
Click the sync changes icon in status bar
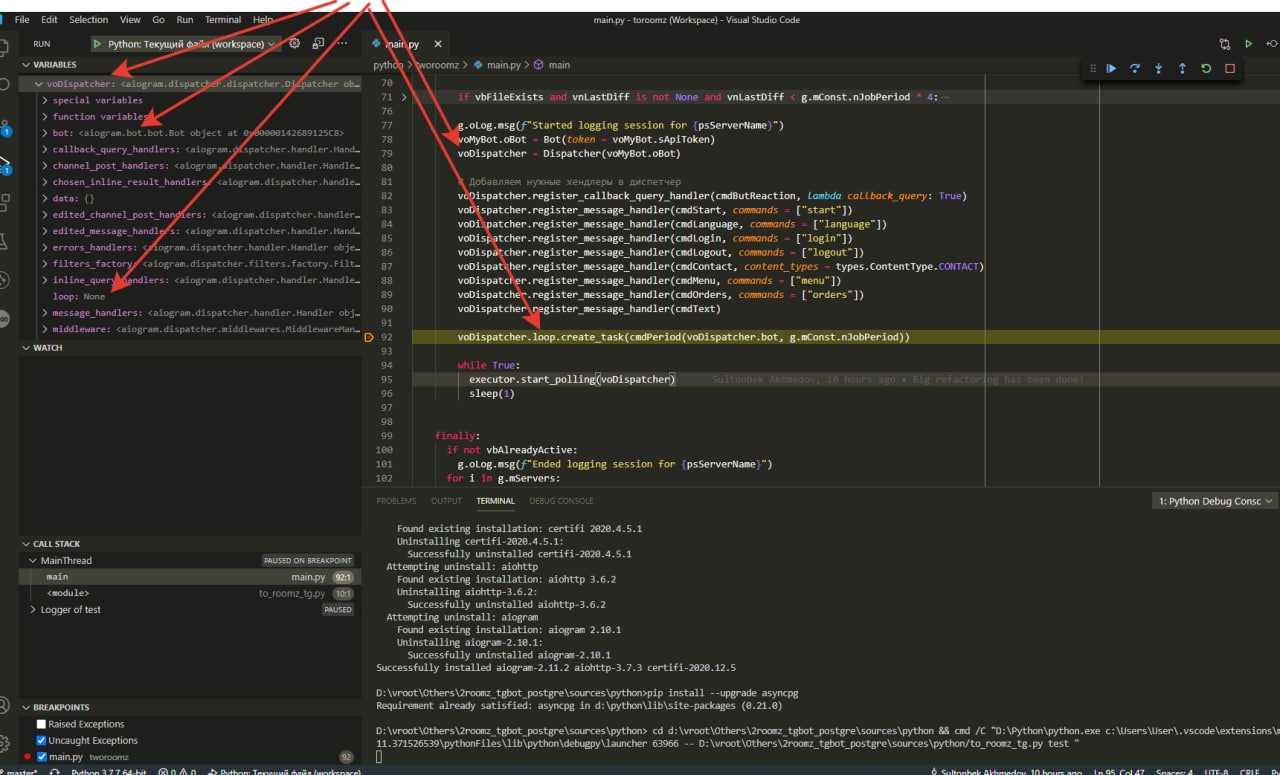tap(54, 772)
